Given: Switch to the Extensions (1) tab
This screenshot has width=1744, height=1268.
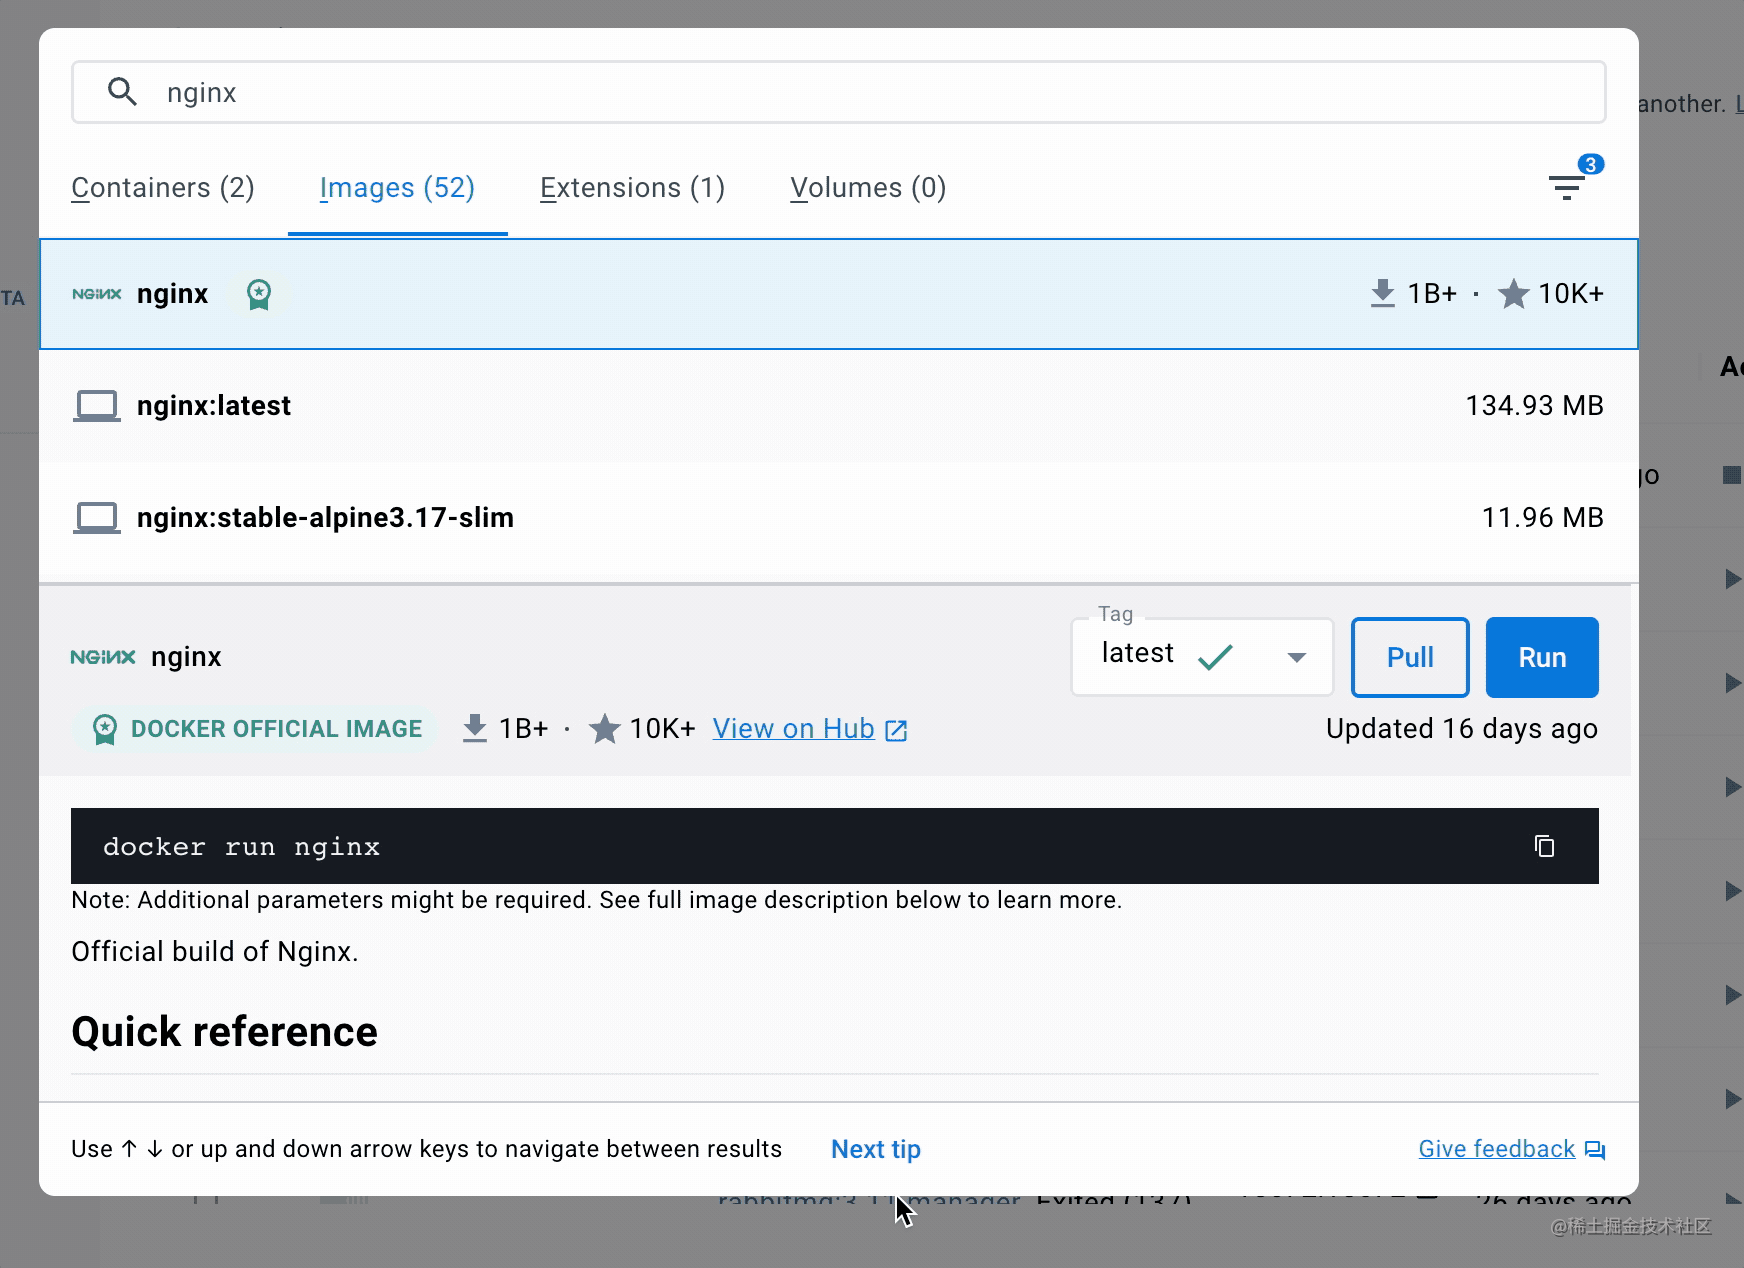Looking at the screenshot, I should click(632, 188).
